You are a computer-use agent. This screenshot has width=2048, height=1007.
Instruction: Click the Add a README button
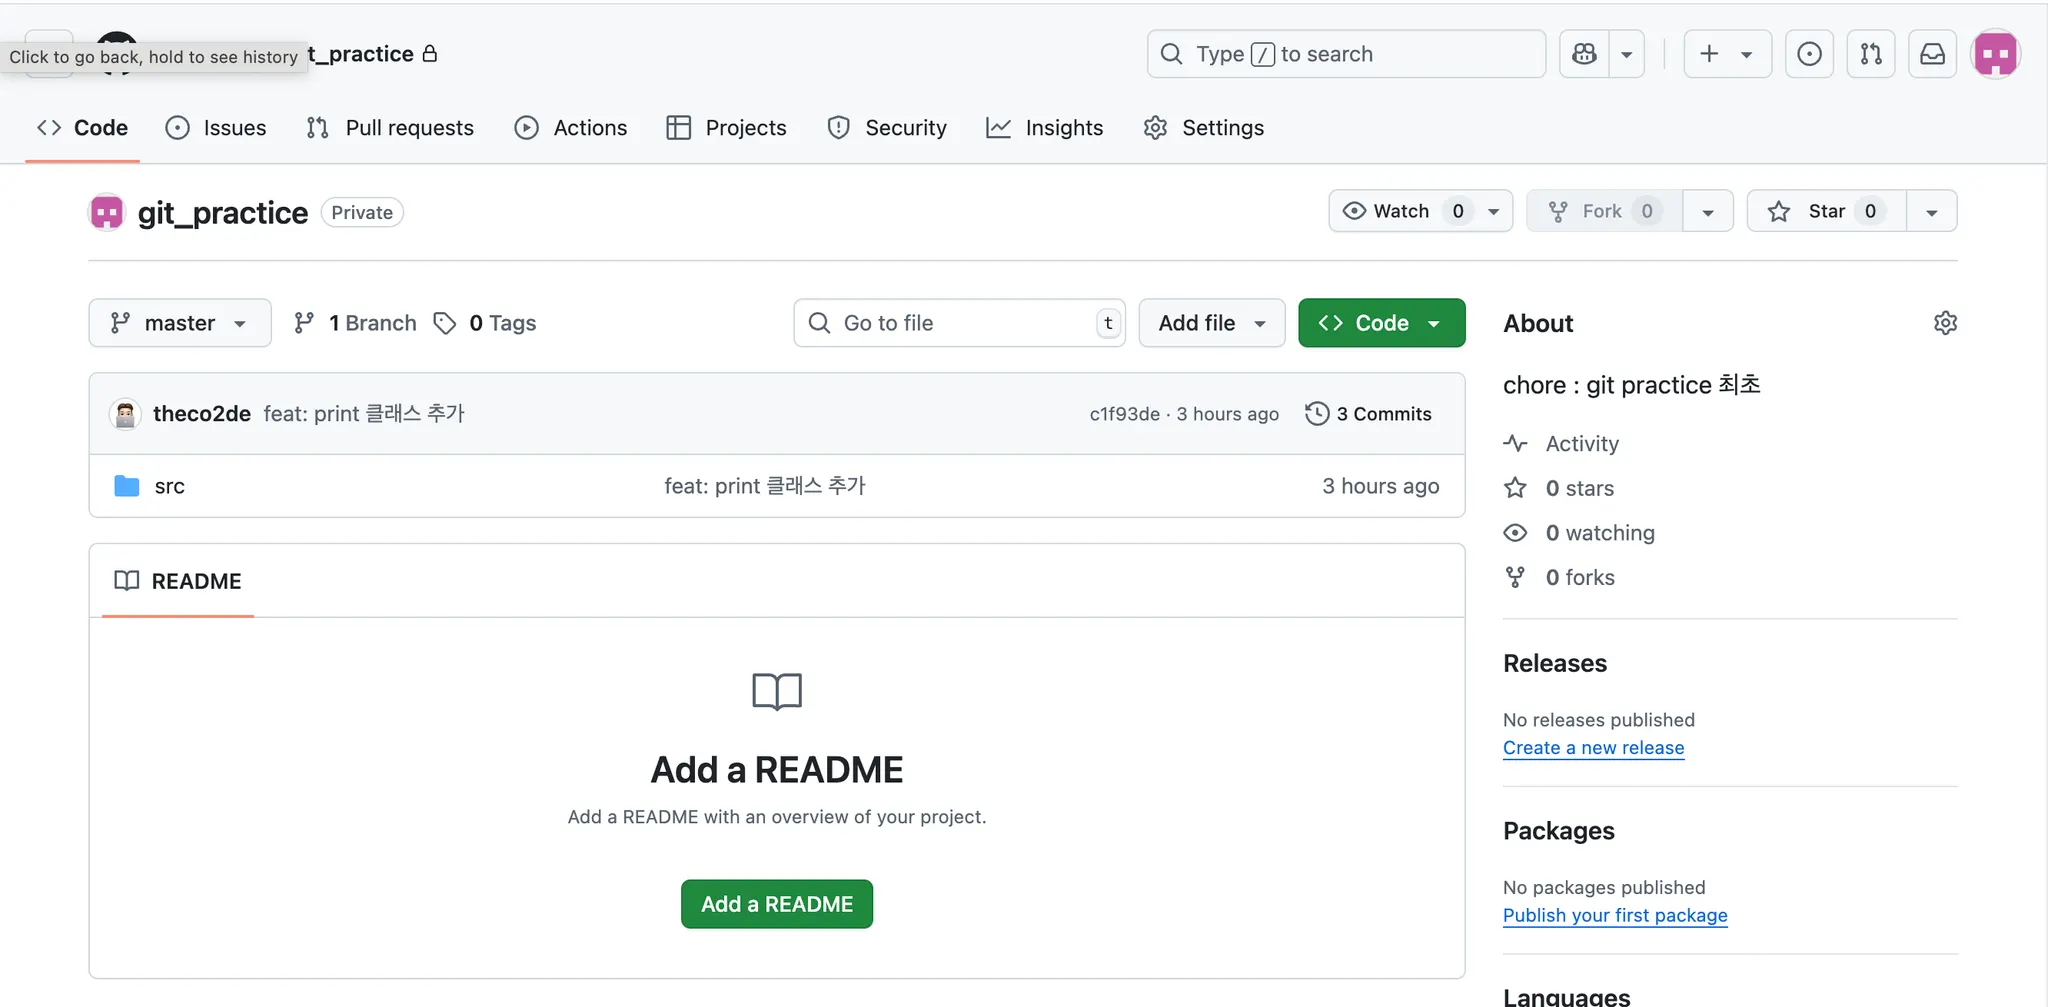(x=776, y=904)
